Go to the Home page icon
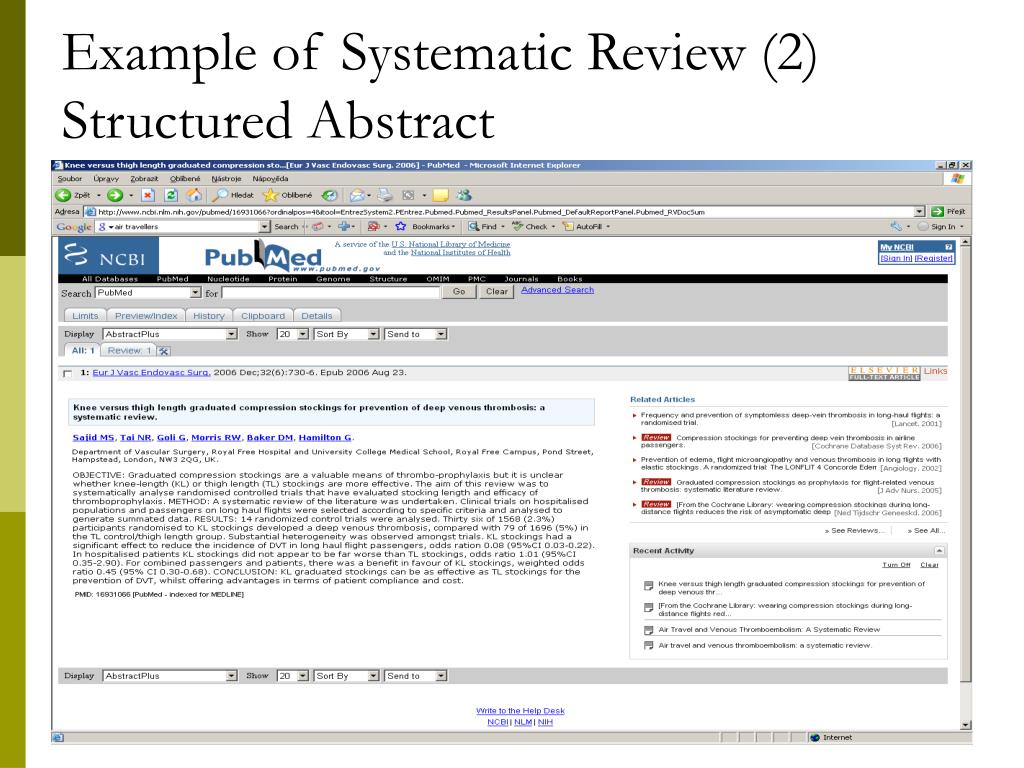 pyautogui.click(x=194, y=195)
